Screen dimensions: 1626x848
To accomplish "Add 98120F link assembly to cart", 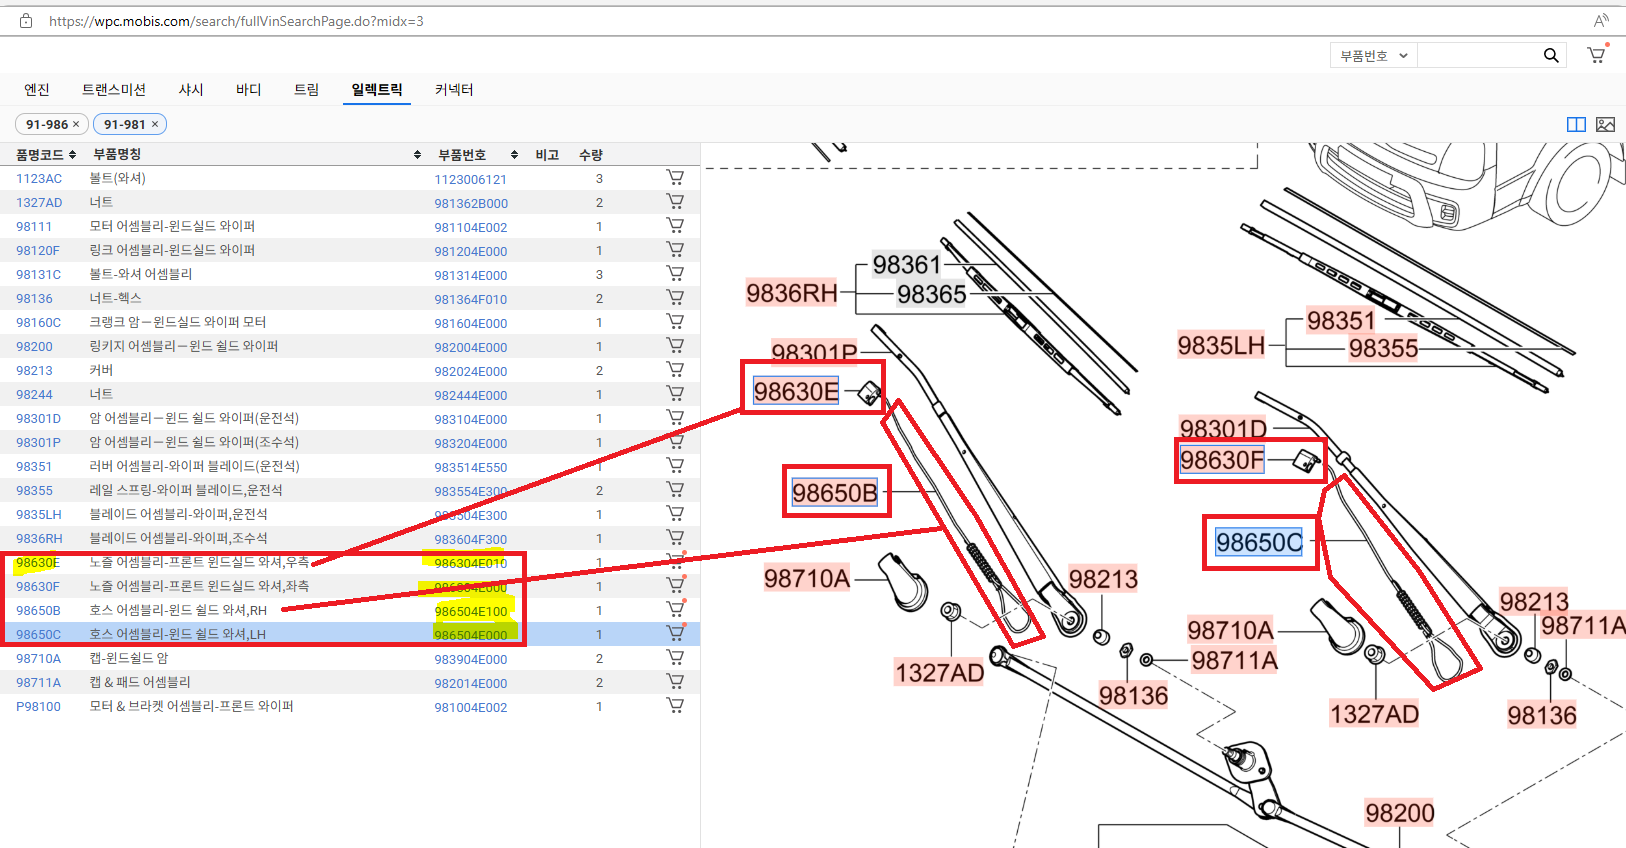I will click(676, 250).
